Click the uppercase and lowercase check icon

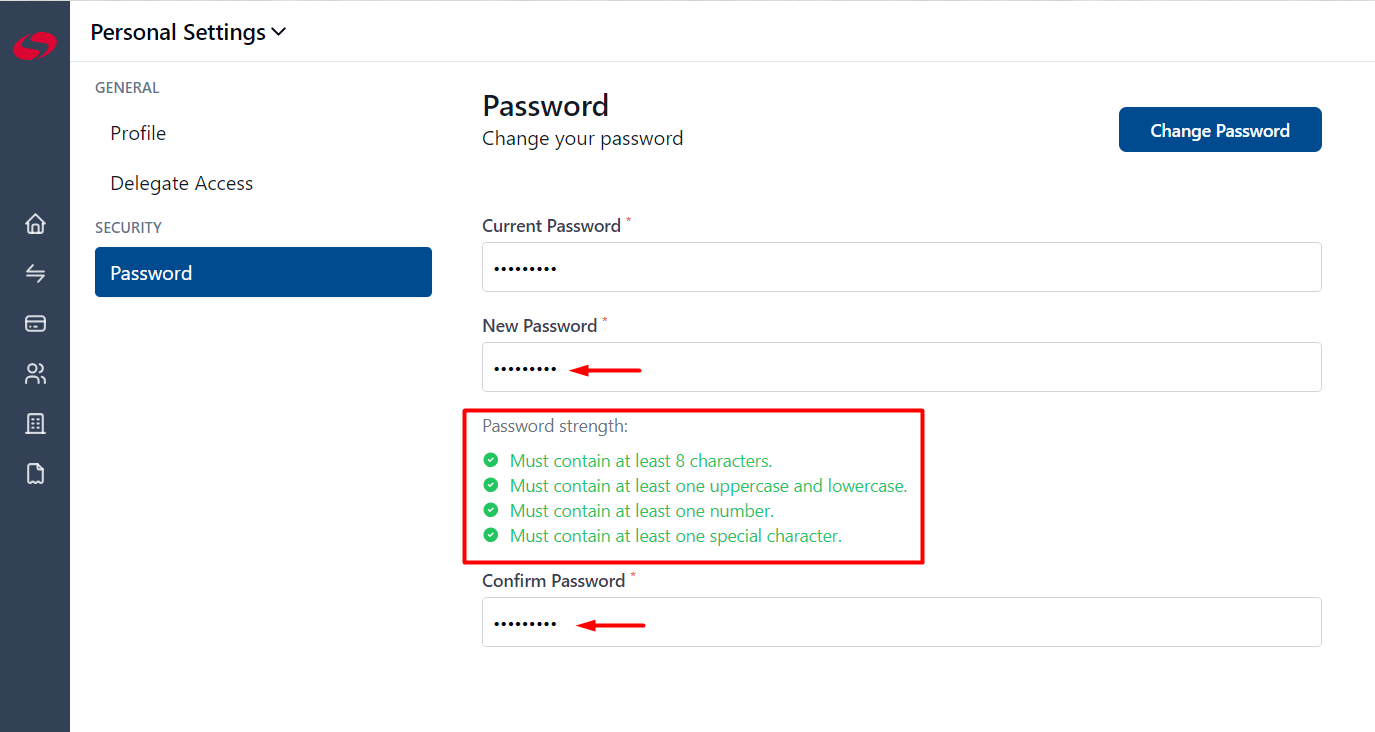click(x=490, y=485)
